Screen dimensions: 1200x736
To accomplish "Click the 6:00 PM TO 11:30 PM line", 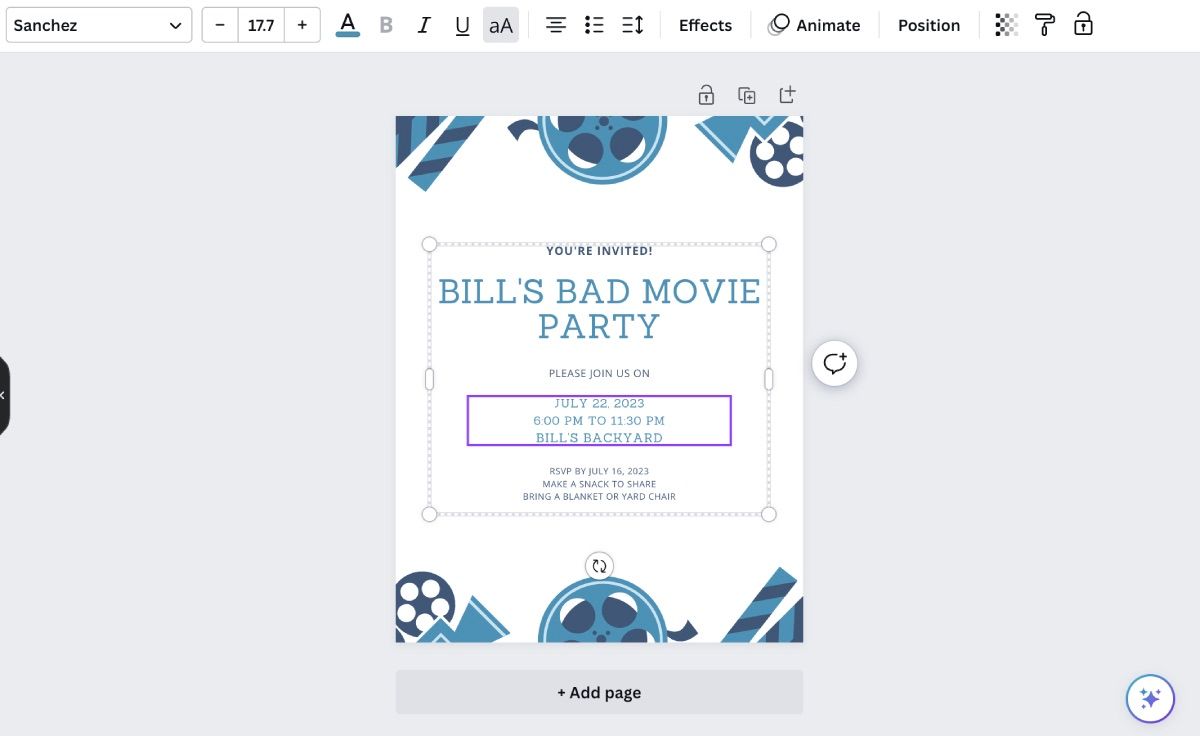I will [x=599, y=420].
